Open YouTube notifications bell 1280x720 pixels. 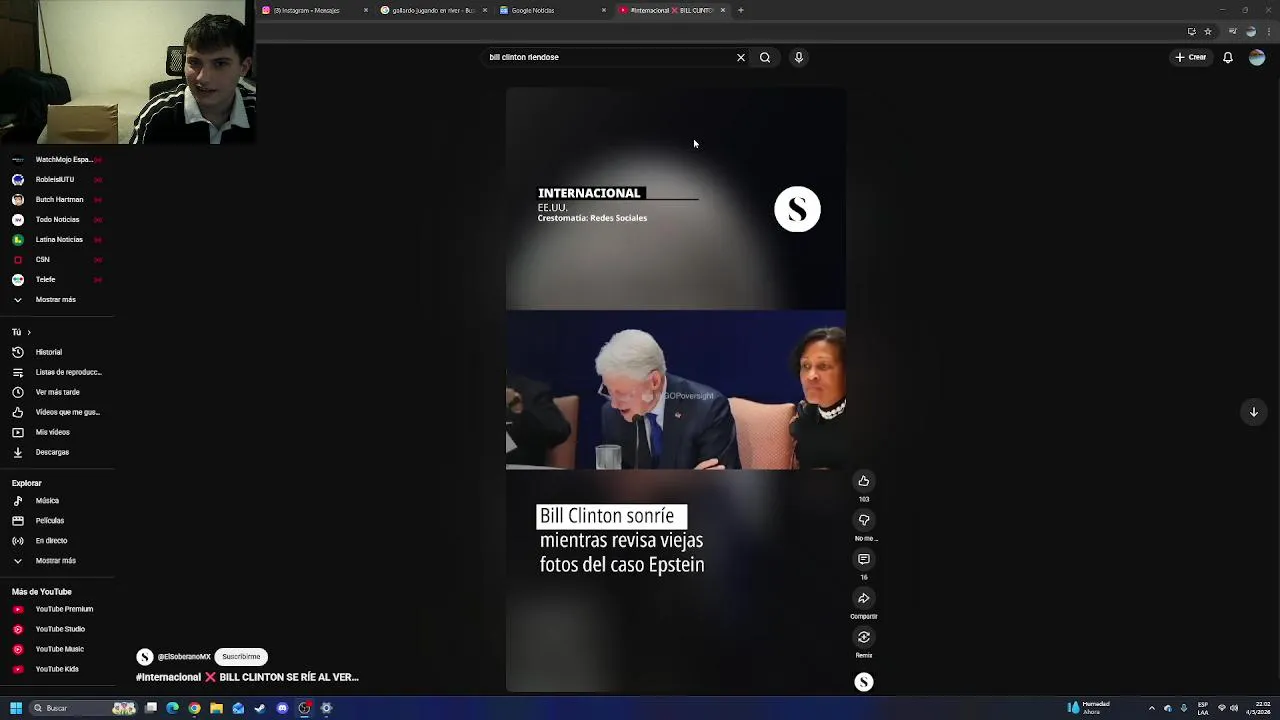coord(1228,57)
